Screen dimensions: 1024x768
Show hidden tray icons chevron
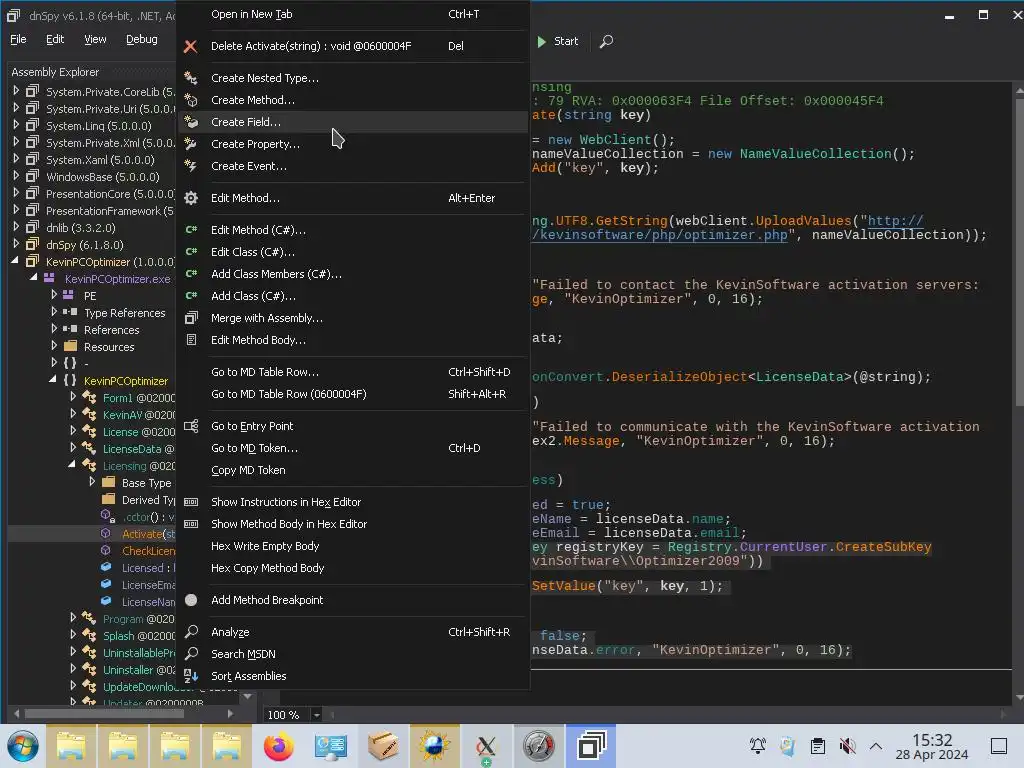point(876,746)
